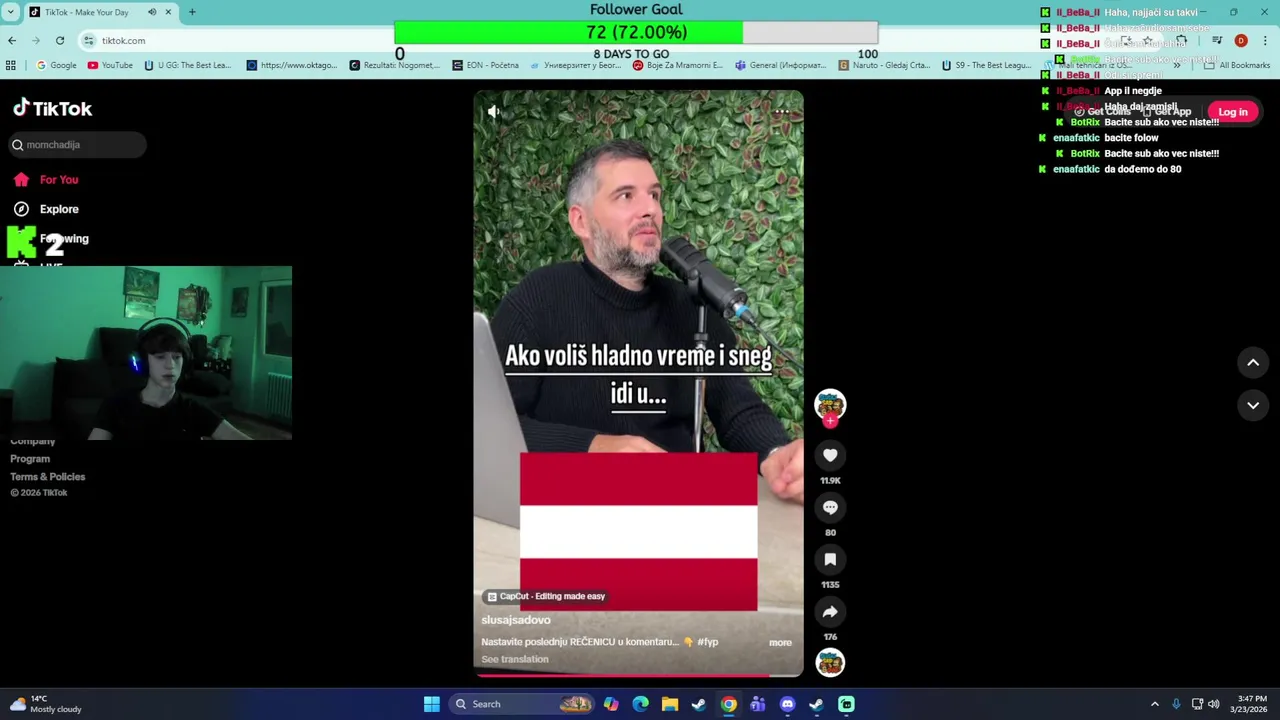
Task: Open the Chrome profile avatar
Action: tap(1241, 41)
